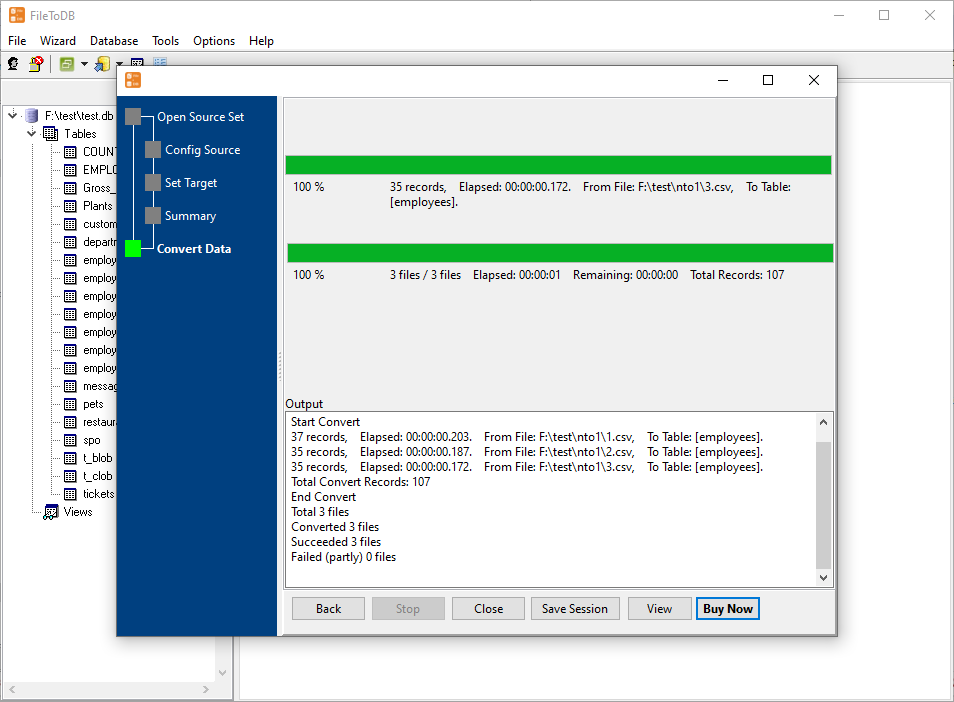
Task: Collapse the Tables tree node
Action: pos(32,134)
